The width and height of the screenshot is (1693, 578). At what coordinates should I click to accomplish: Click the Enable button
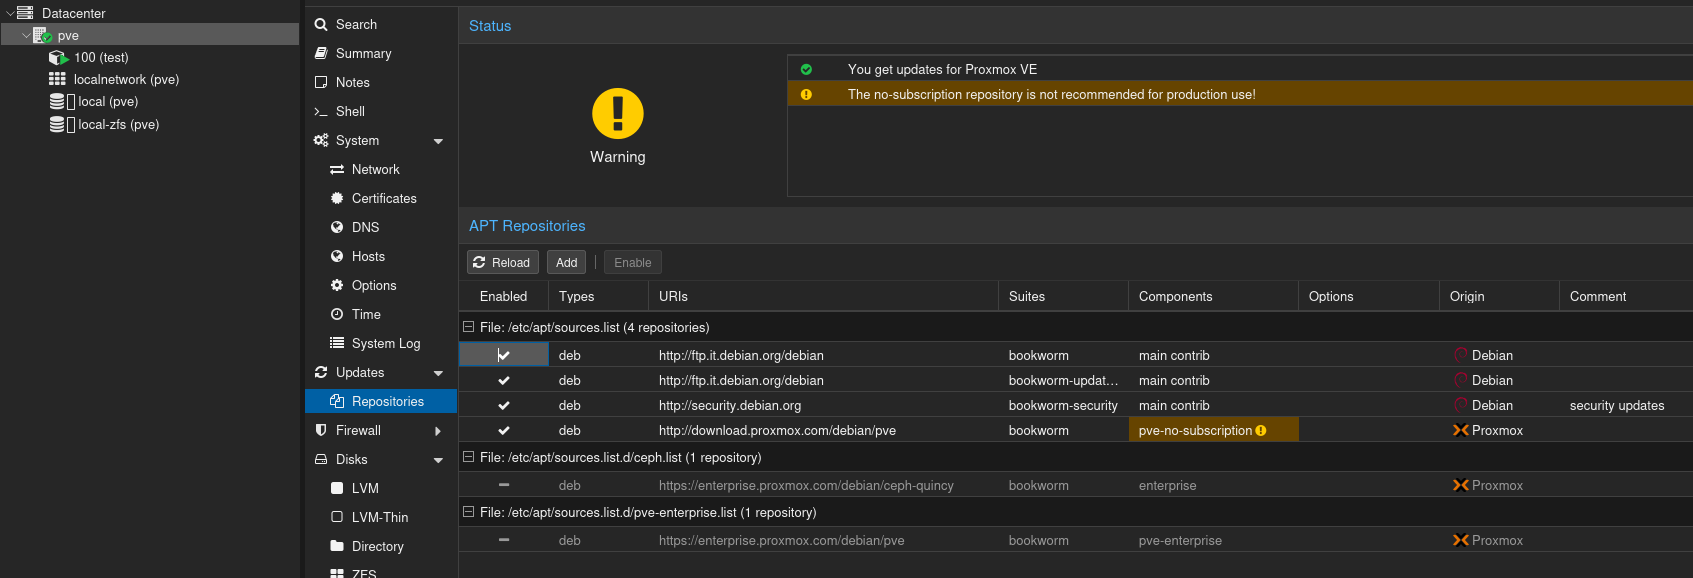tap(632, 262)
